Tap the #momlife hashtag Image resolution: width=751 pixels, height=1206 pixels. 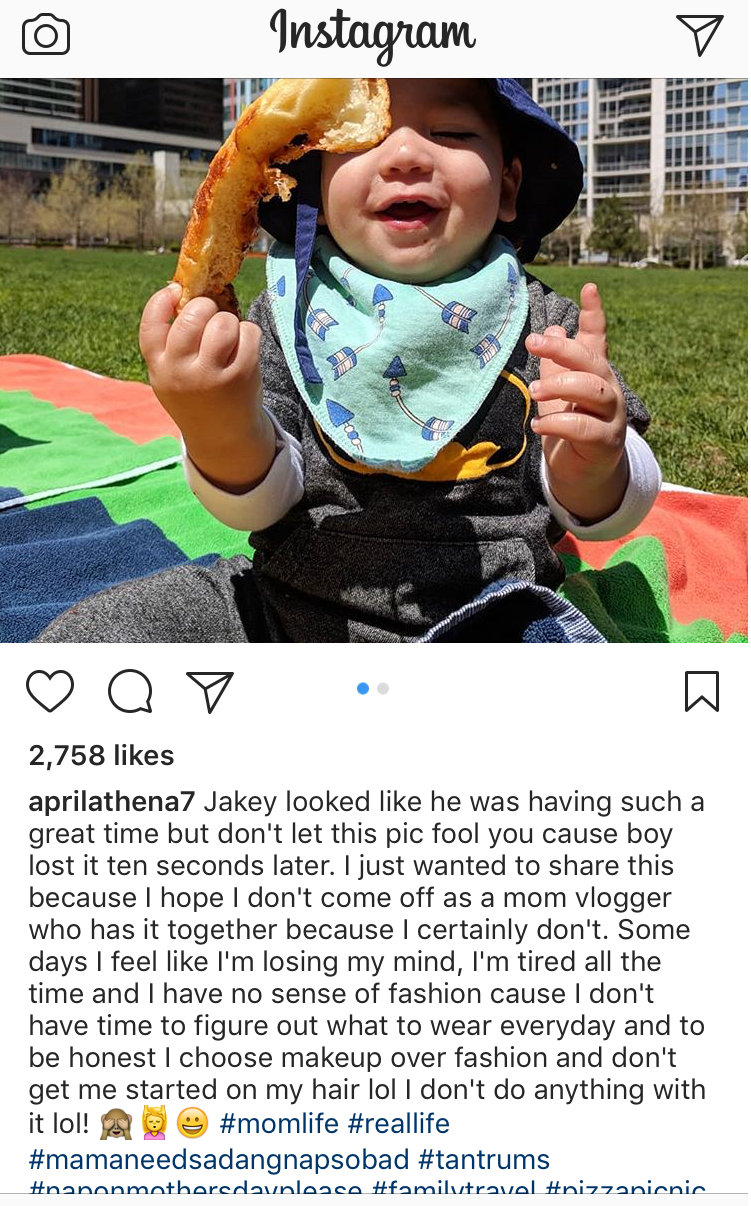pyautogui.click(x=278, y=1123)
